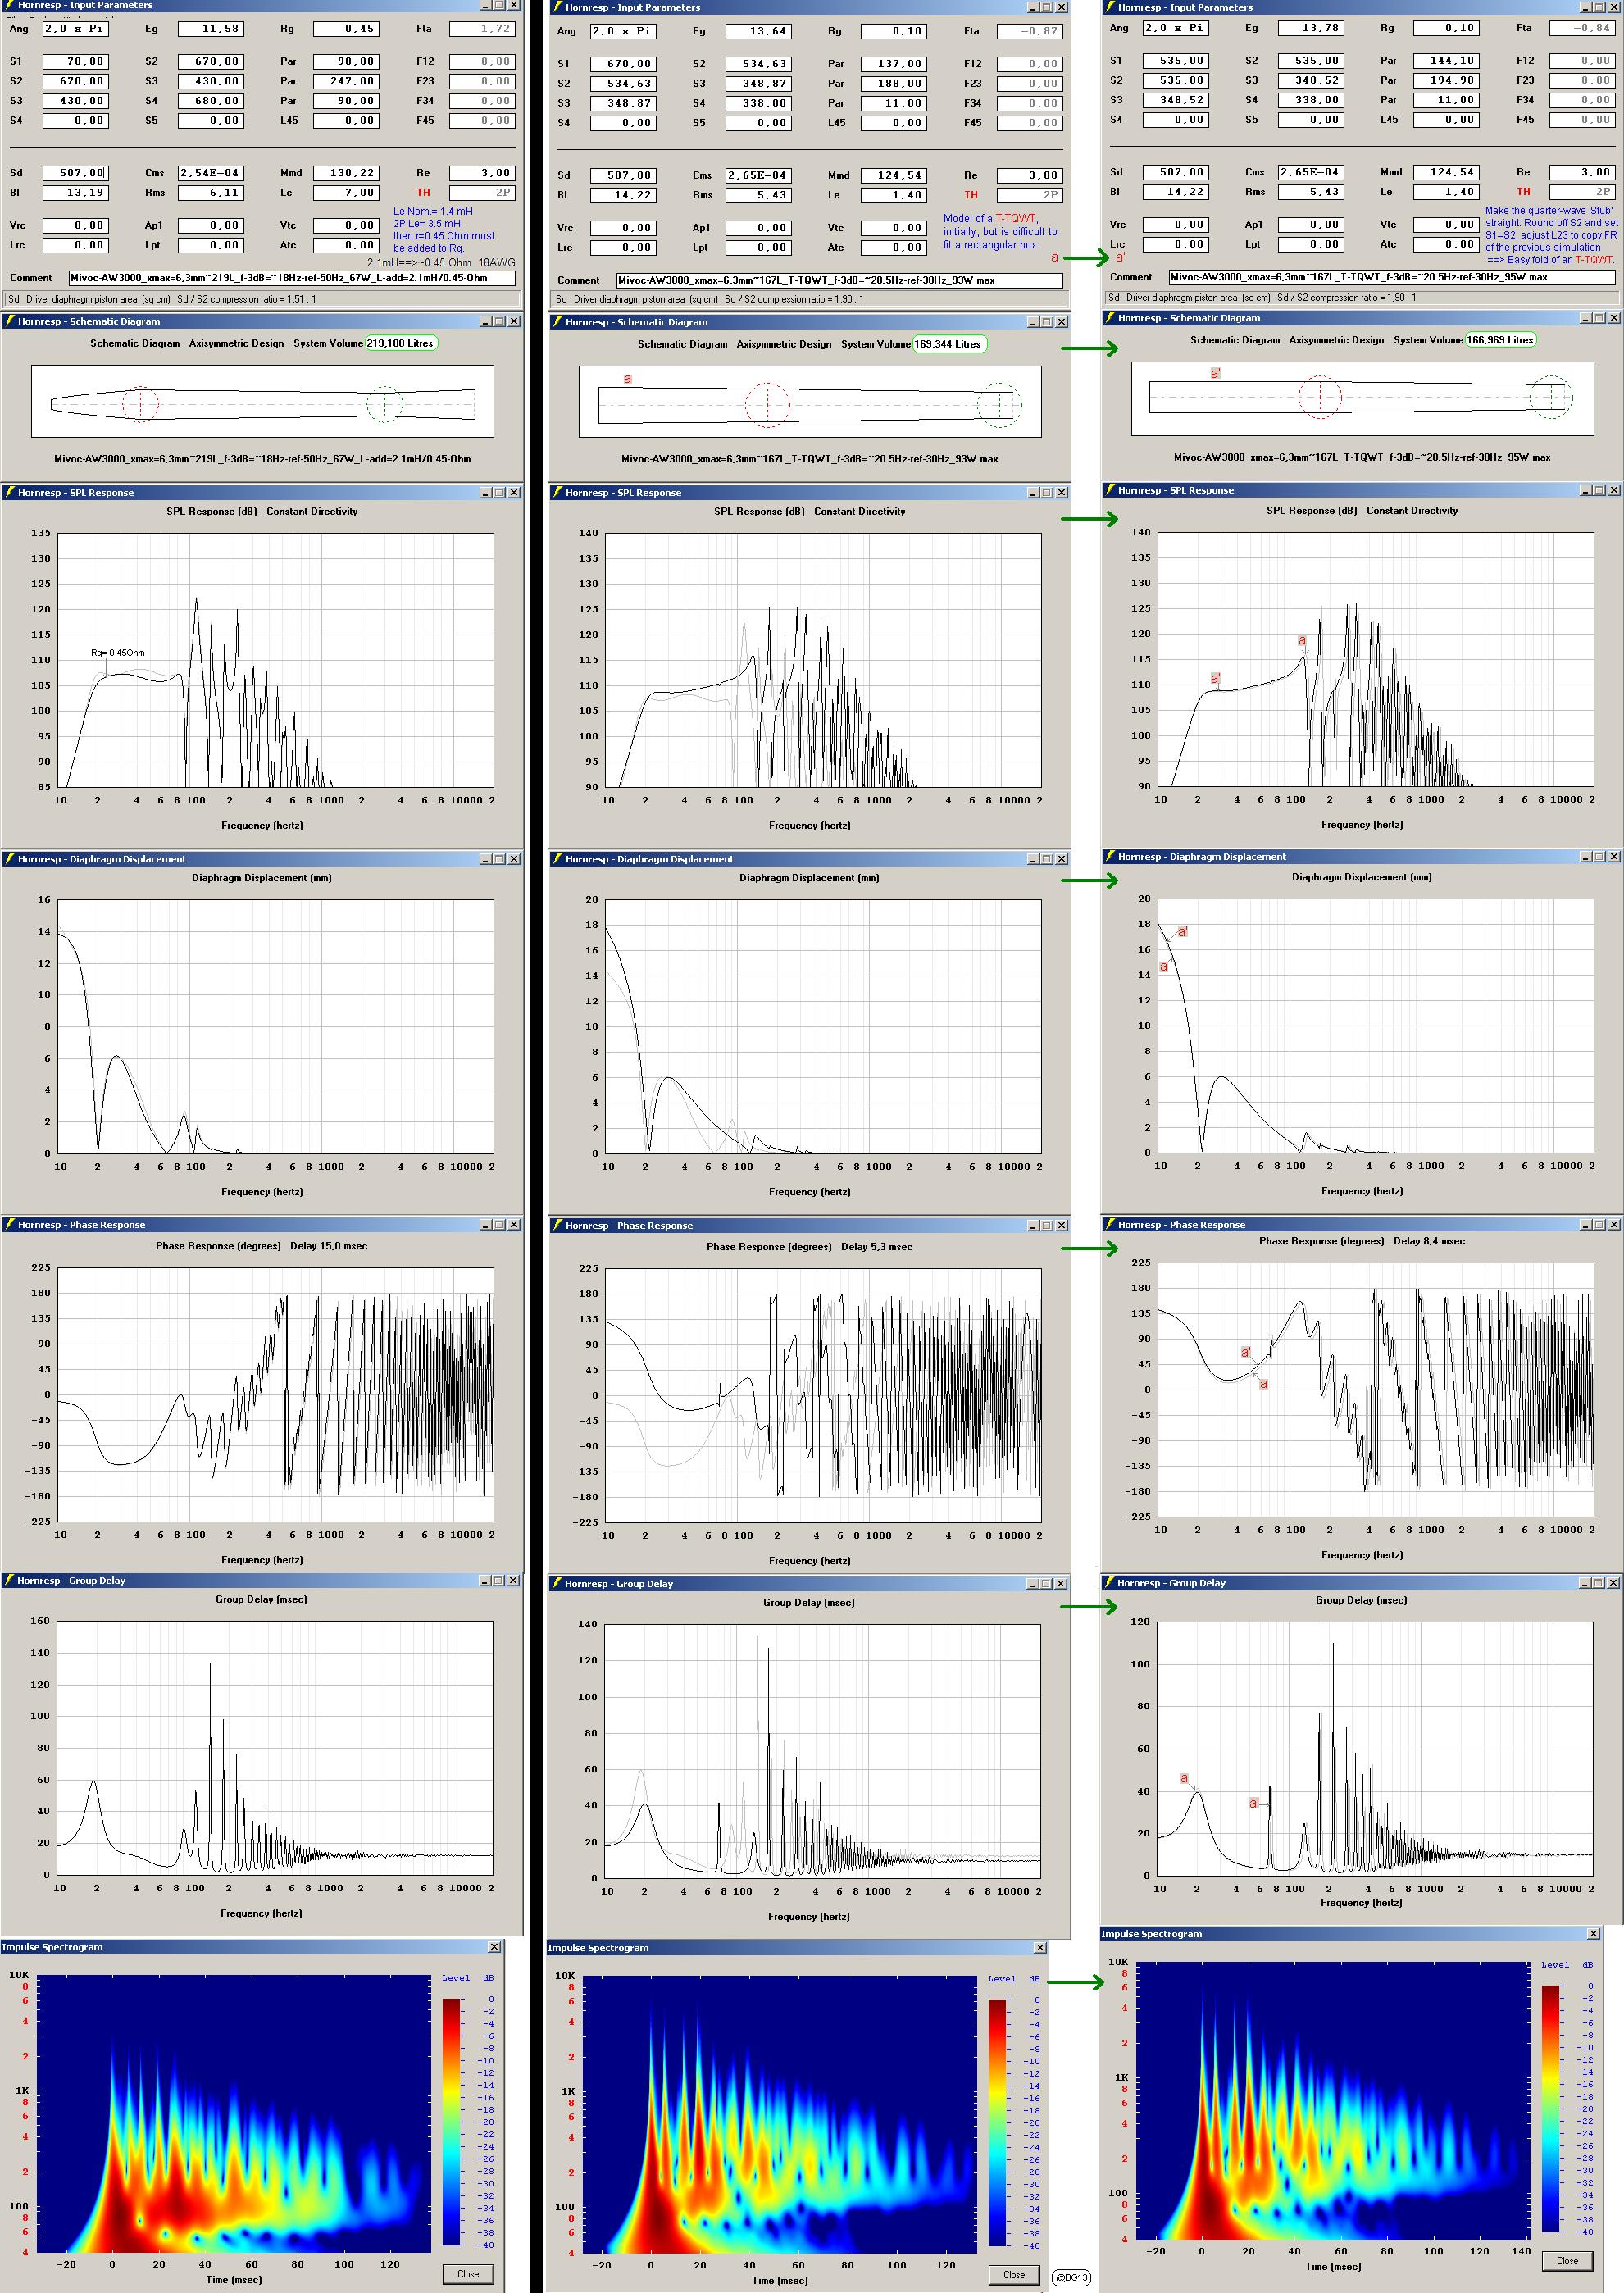Click the S1 field showing 670,00 with Eg 13,64
Image resolution: width=1624 pixels, height=2293 pixels.
tap(622, 64)
